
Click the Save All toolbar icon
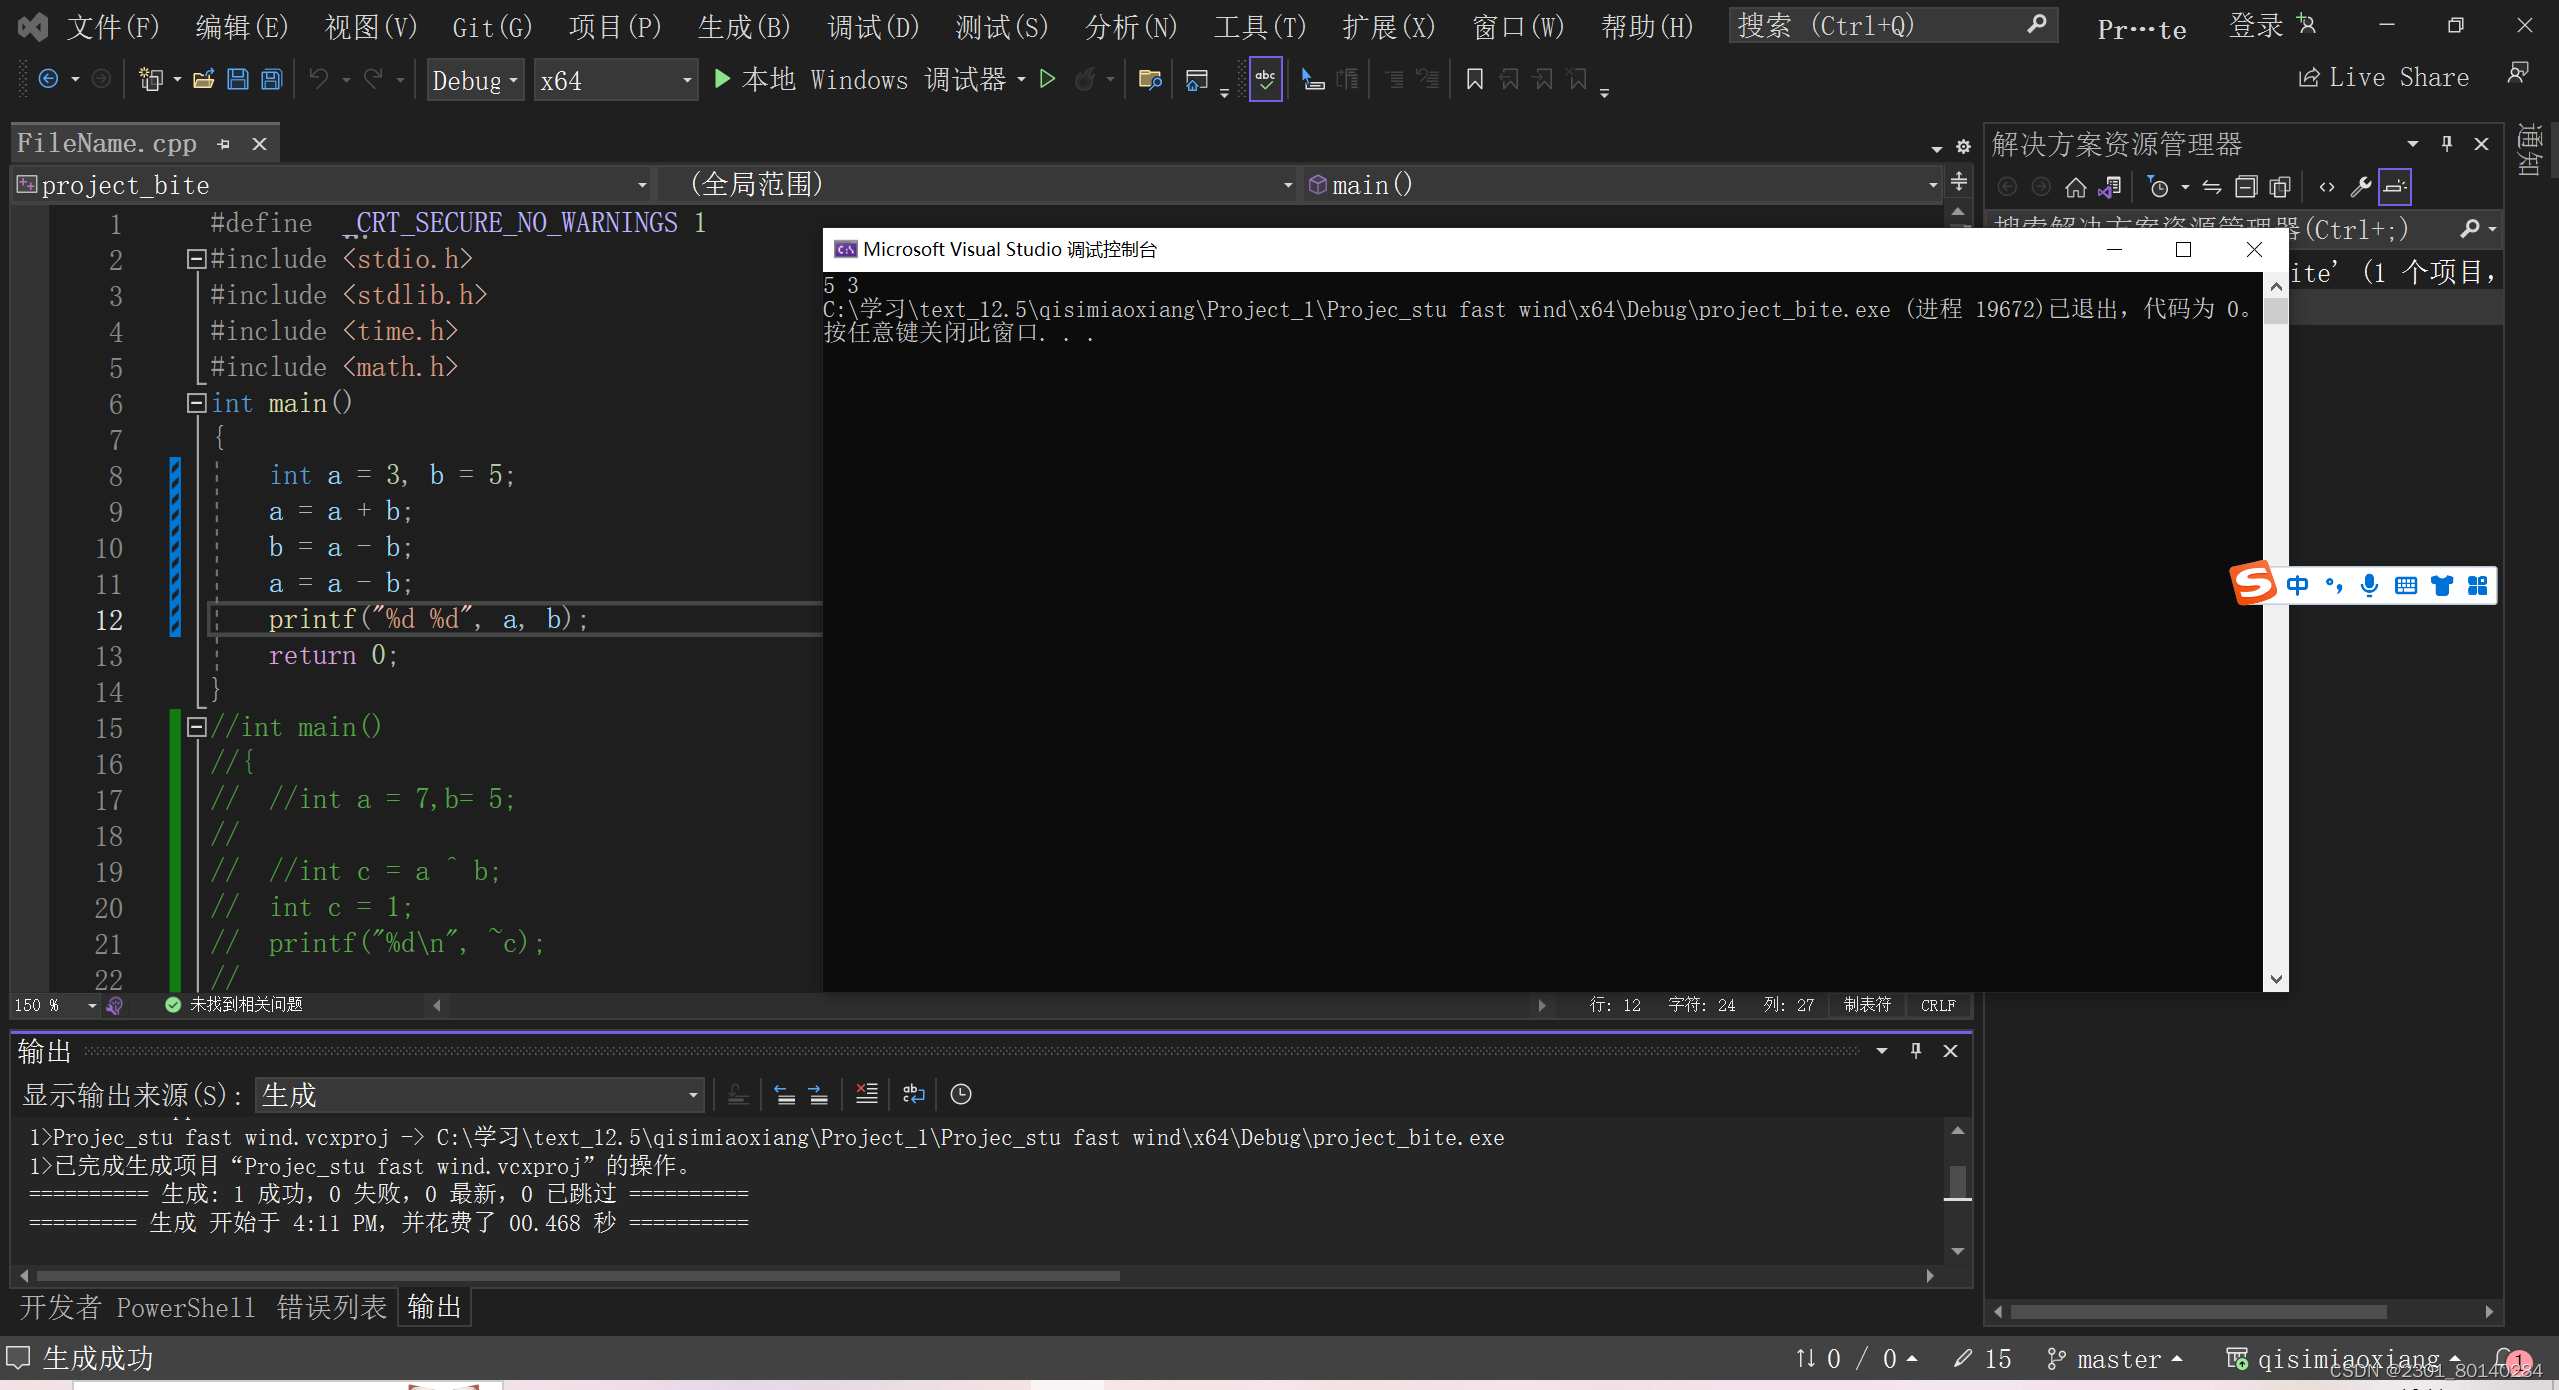point(271,79)
